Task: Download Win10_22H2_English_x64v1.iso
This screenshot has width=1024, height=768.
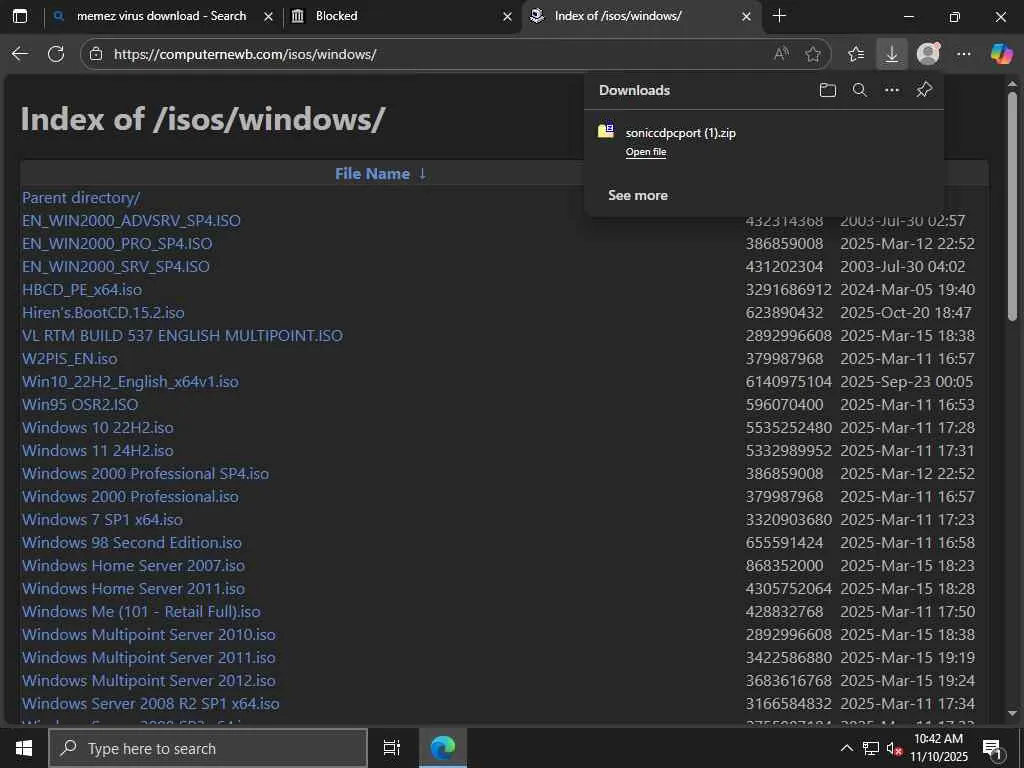Action: point(130,381)
